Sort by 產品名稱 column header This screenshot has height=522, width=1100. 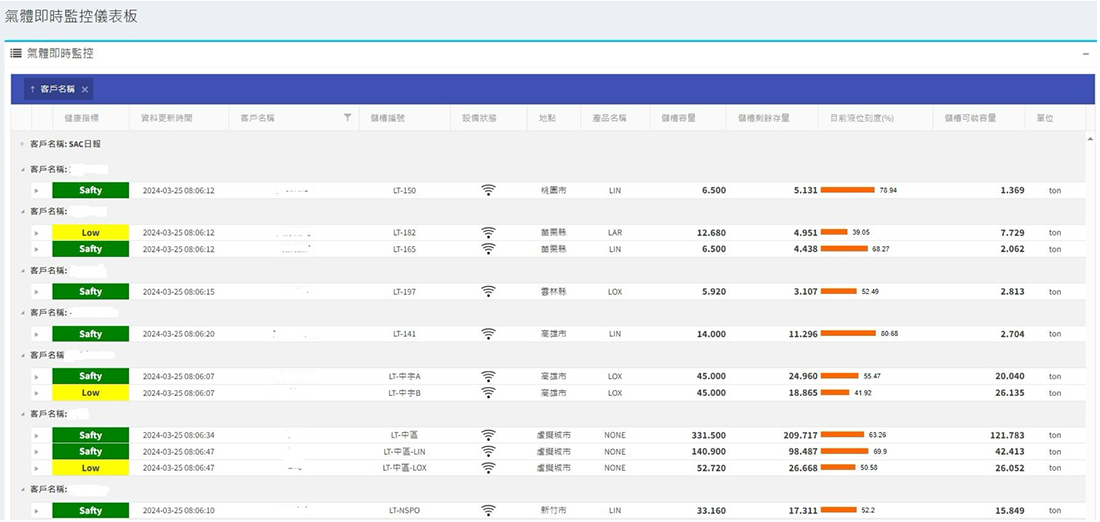tap(610, 118)
